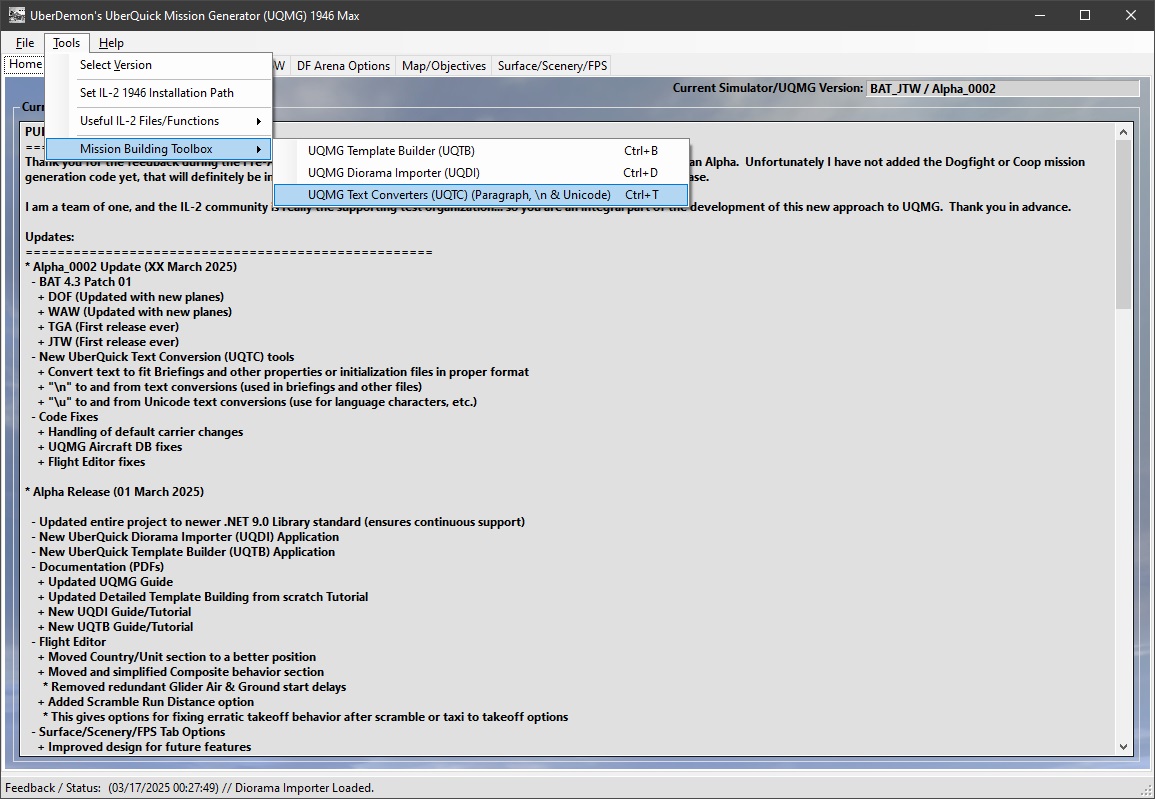The height and width of the screenshot is (799, 1155).
Task: Click the 'JTW (First release ever)' line
Action: [x=108, y=342]
